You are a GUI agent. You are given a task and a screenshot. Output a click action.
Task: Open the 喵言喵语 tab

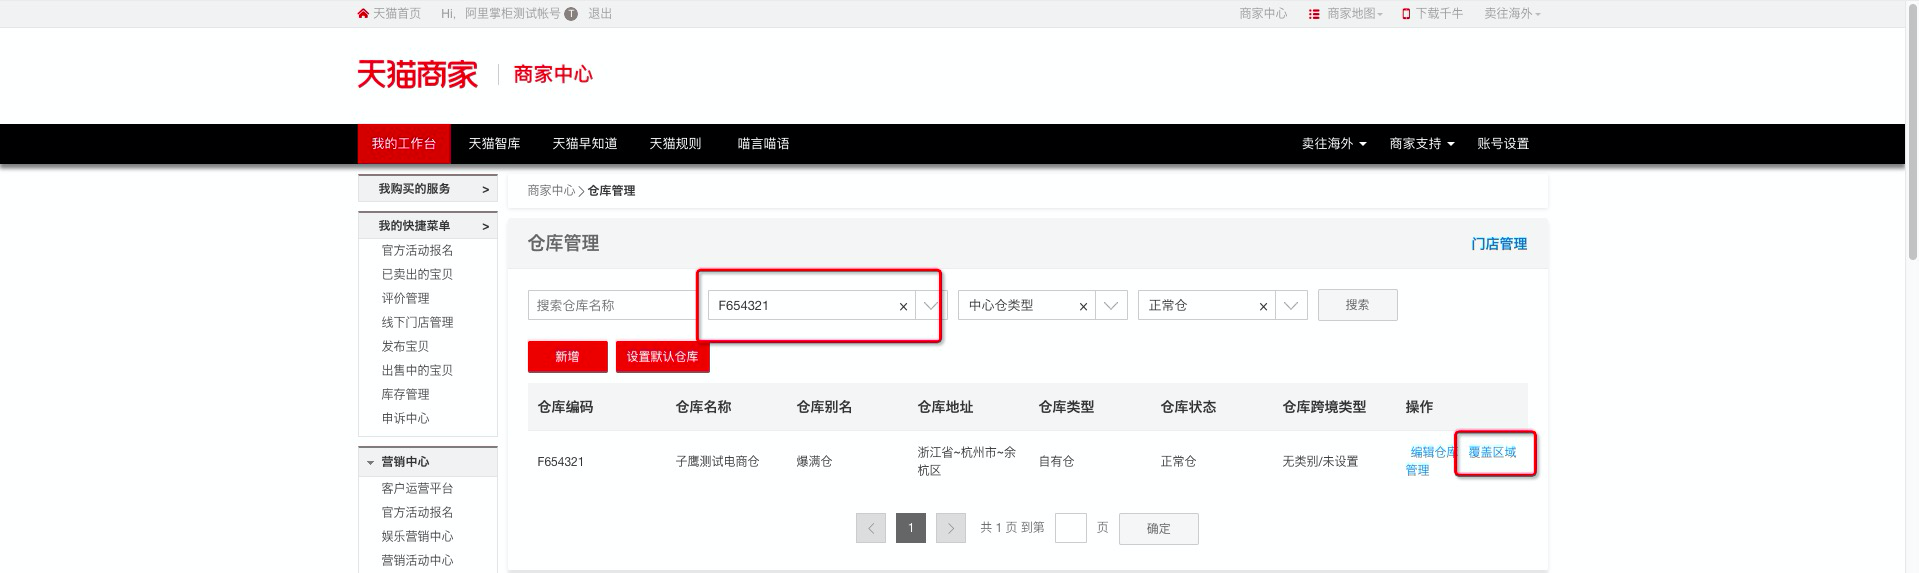tap(763, 144)
